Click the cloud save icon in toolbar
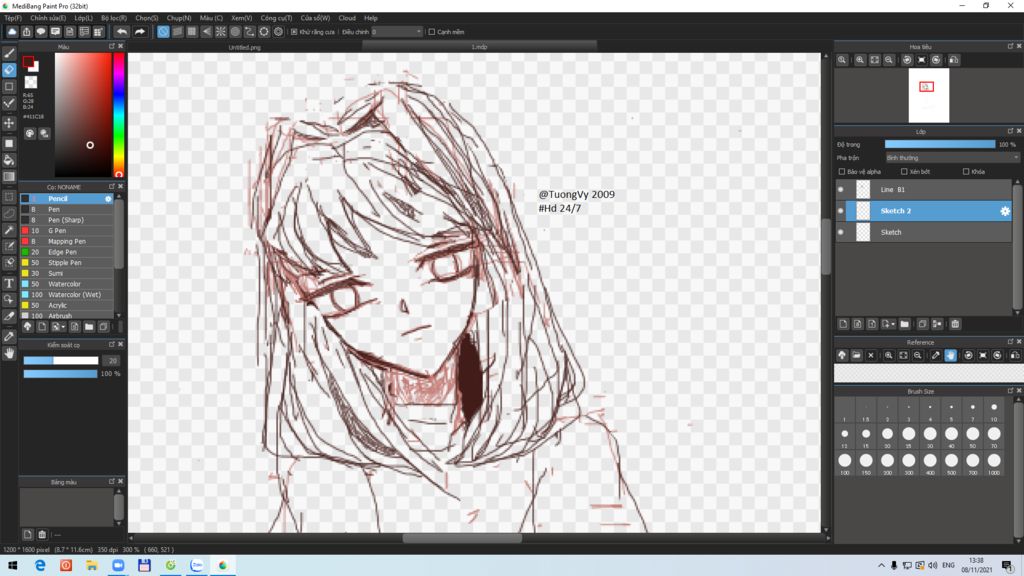The image size is (1024, 576). click(x=12, y=31)
